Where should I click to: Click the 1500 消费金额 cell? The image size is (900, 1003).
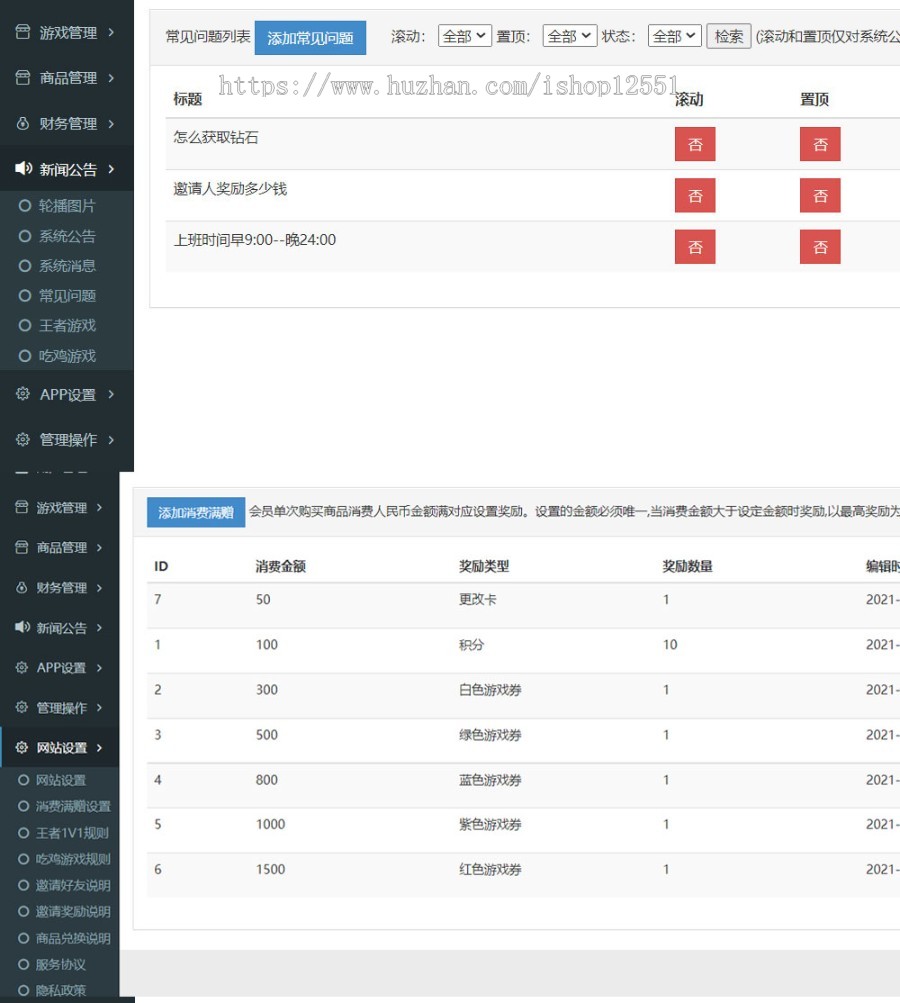[x=271, y=869]
